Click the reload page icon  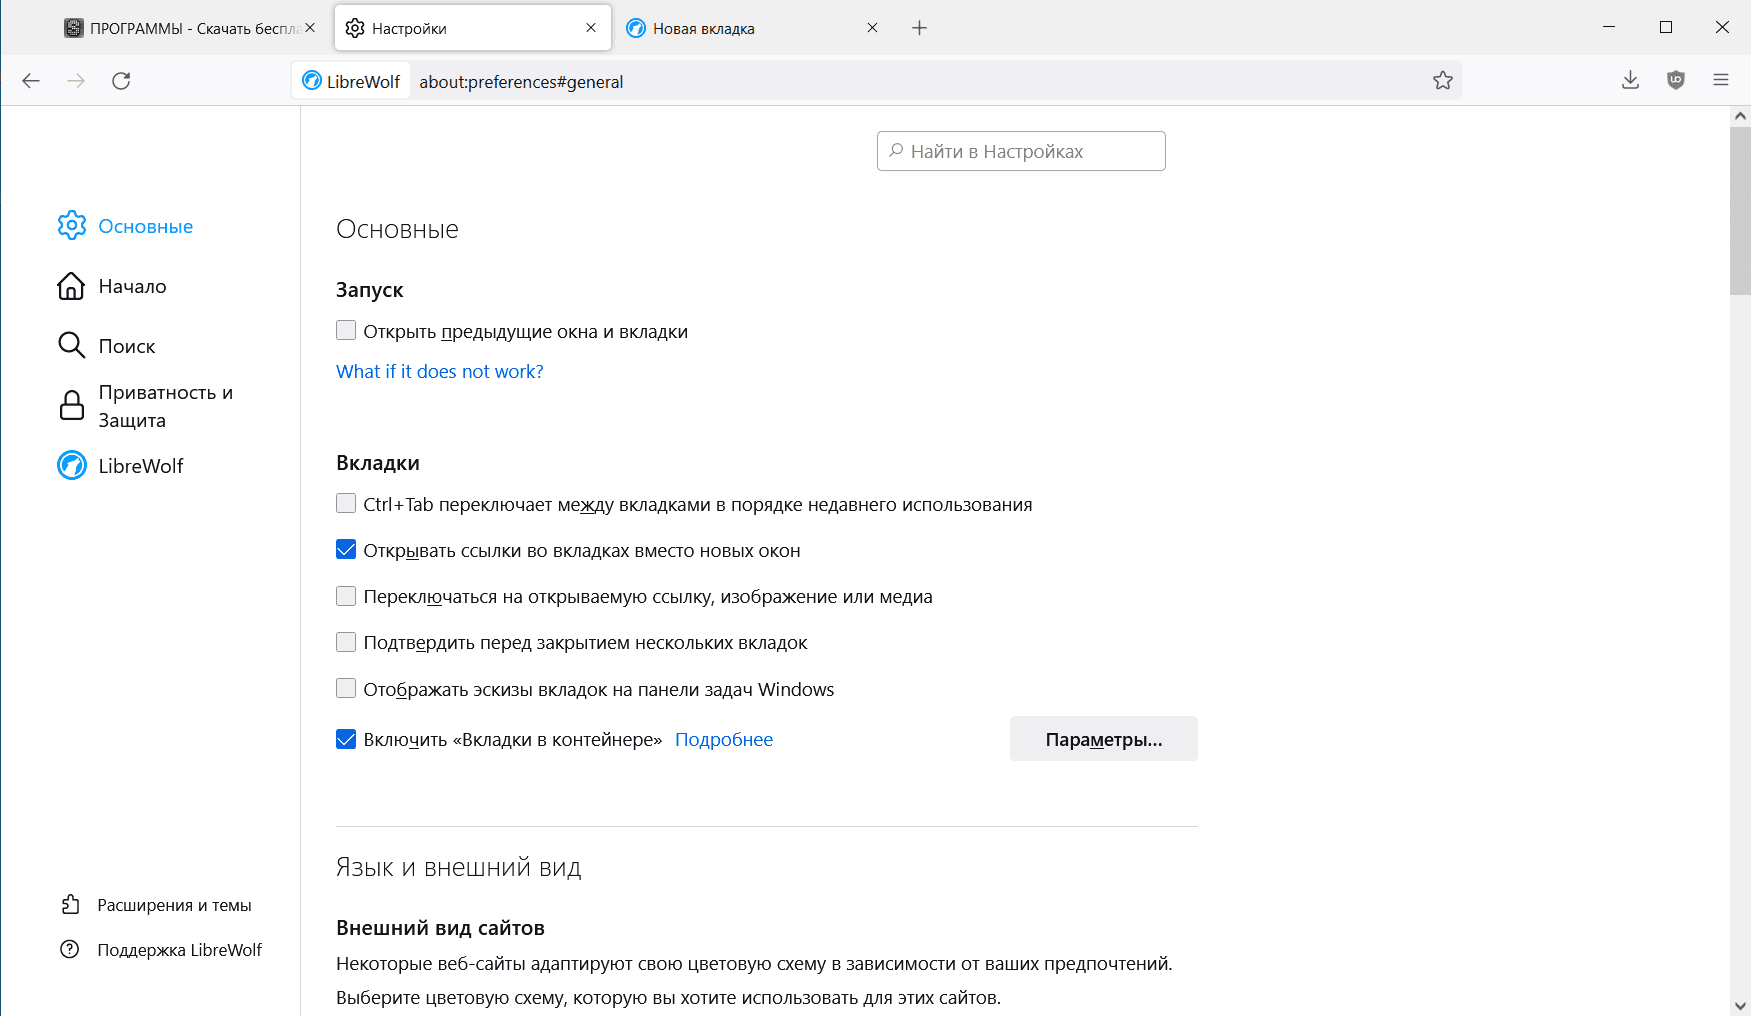click(x=121, y=81)
